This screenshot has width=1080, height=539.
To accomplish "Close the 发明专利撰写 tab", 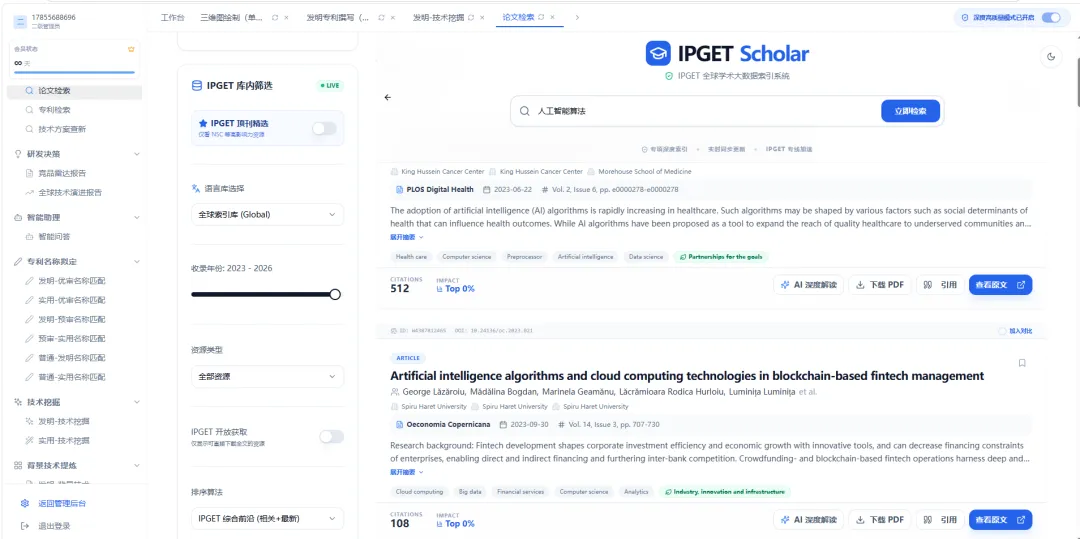I will pos(392,17).
